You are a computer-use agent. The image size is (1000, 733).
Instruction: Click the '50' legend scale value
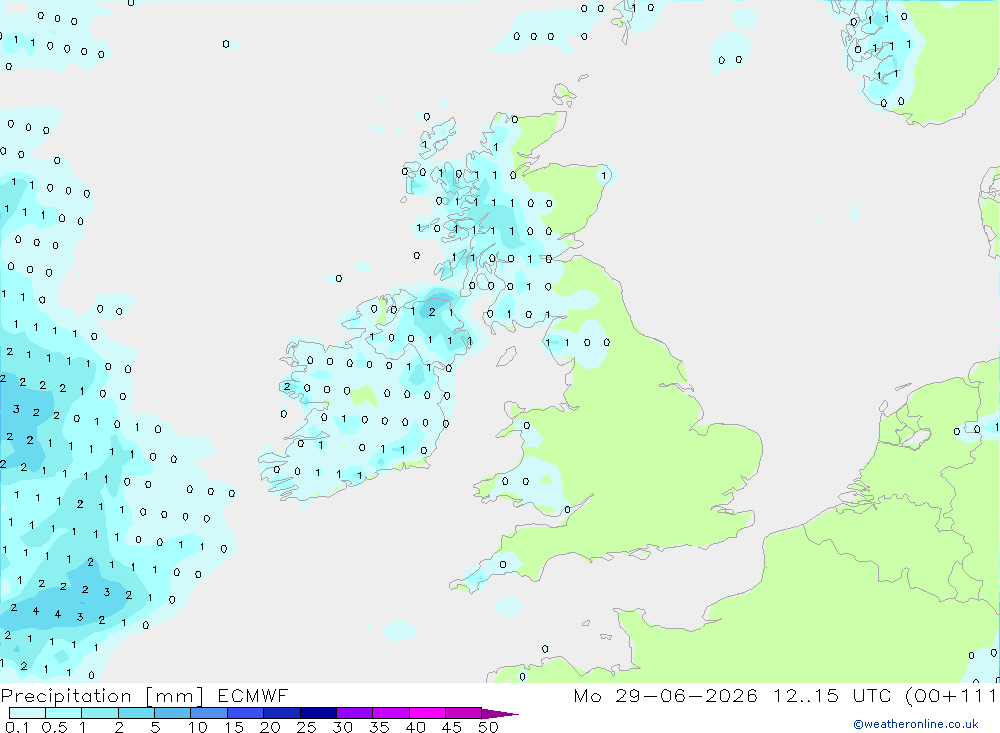tap(488, 727)
